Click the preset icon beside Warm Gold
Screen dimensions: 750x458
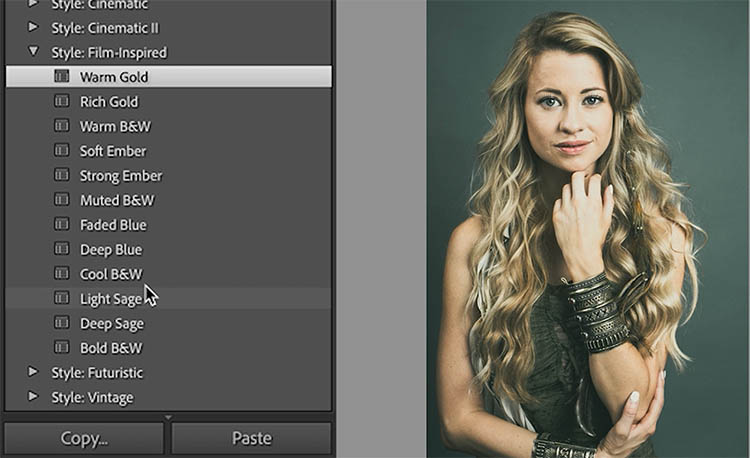coord(61,76)
